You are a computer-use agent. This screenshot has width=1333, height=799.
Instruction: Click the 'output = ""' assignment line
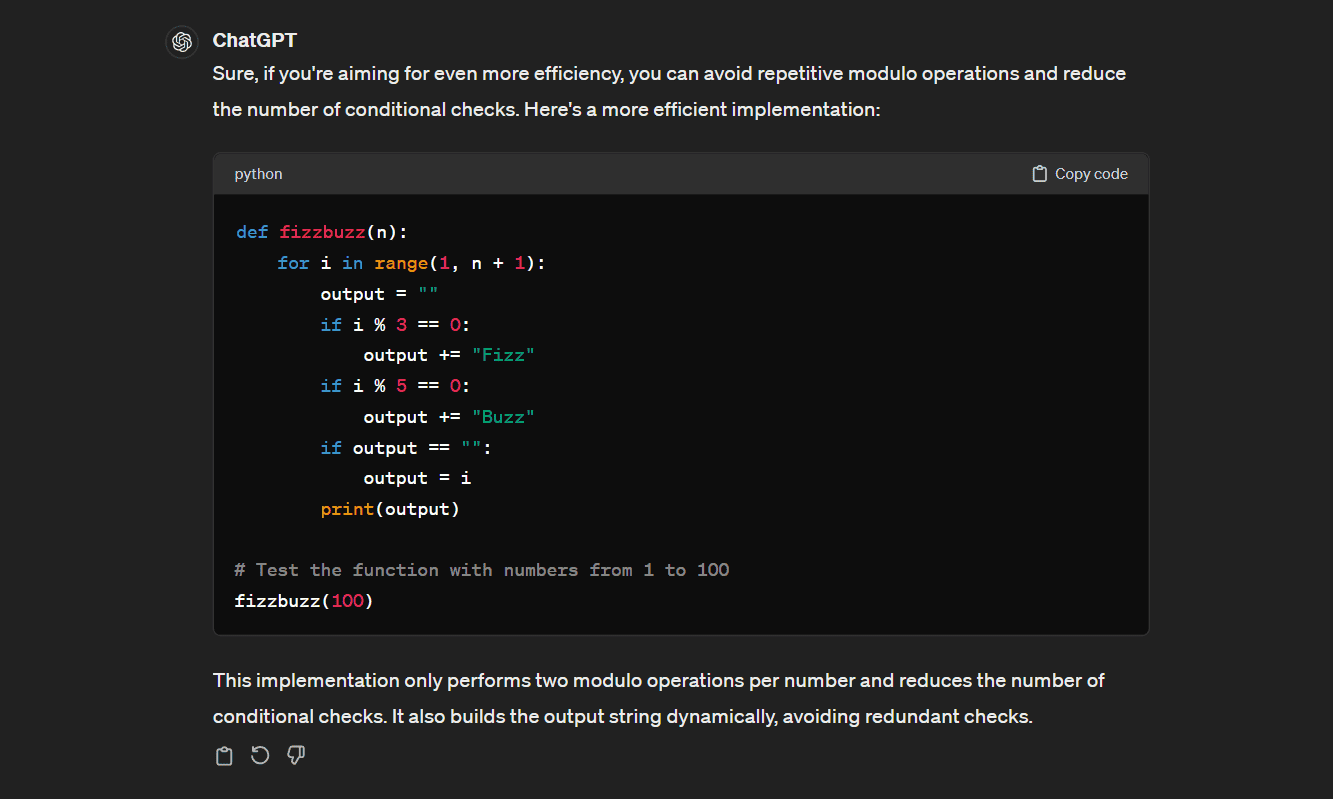379,294
